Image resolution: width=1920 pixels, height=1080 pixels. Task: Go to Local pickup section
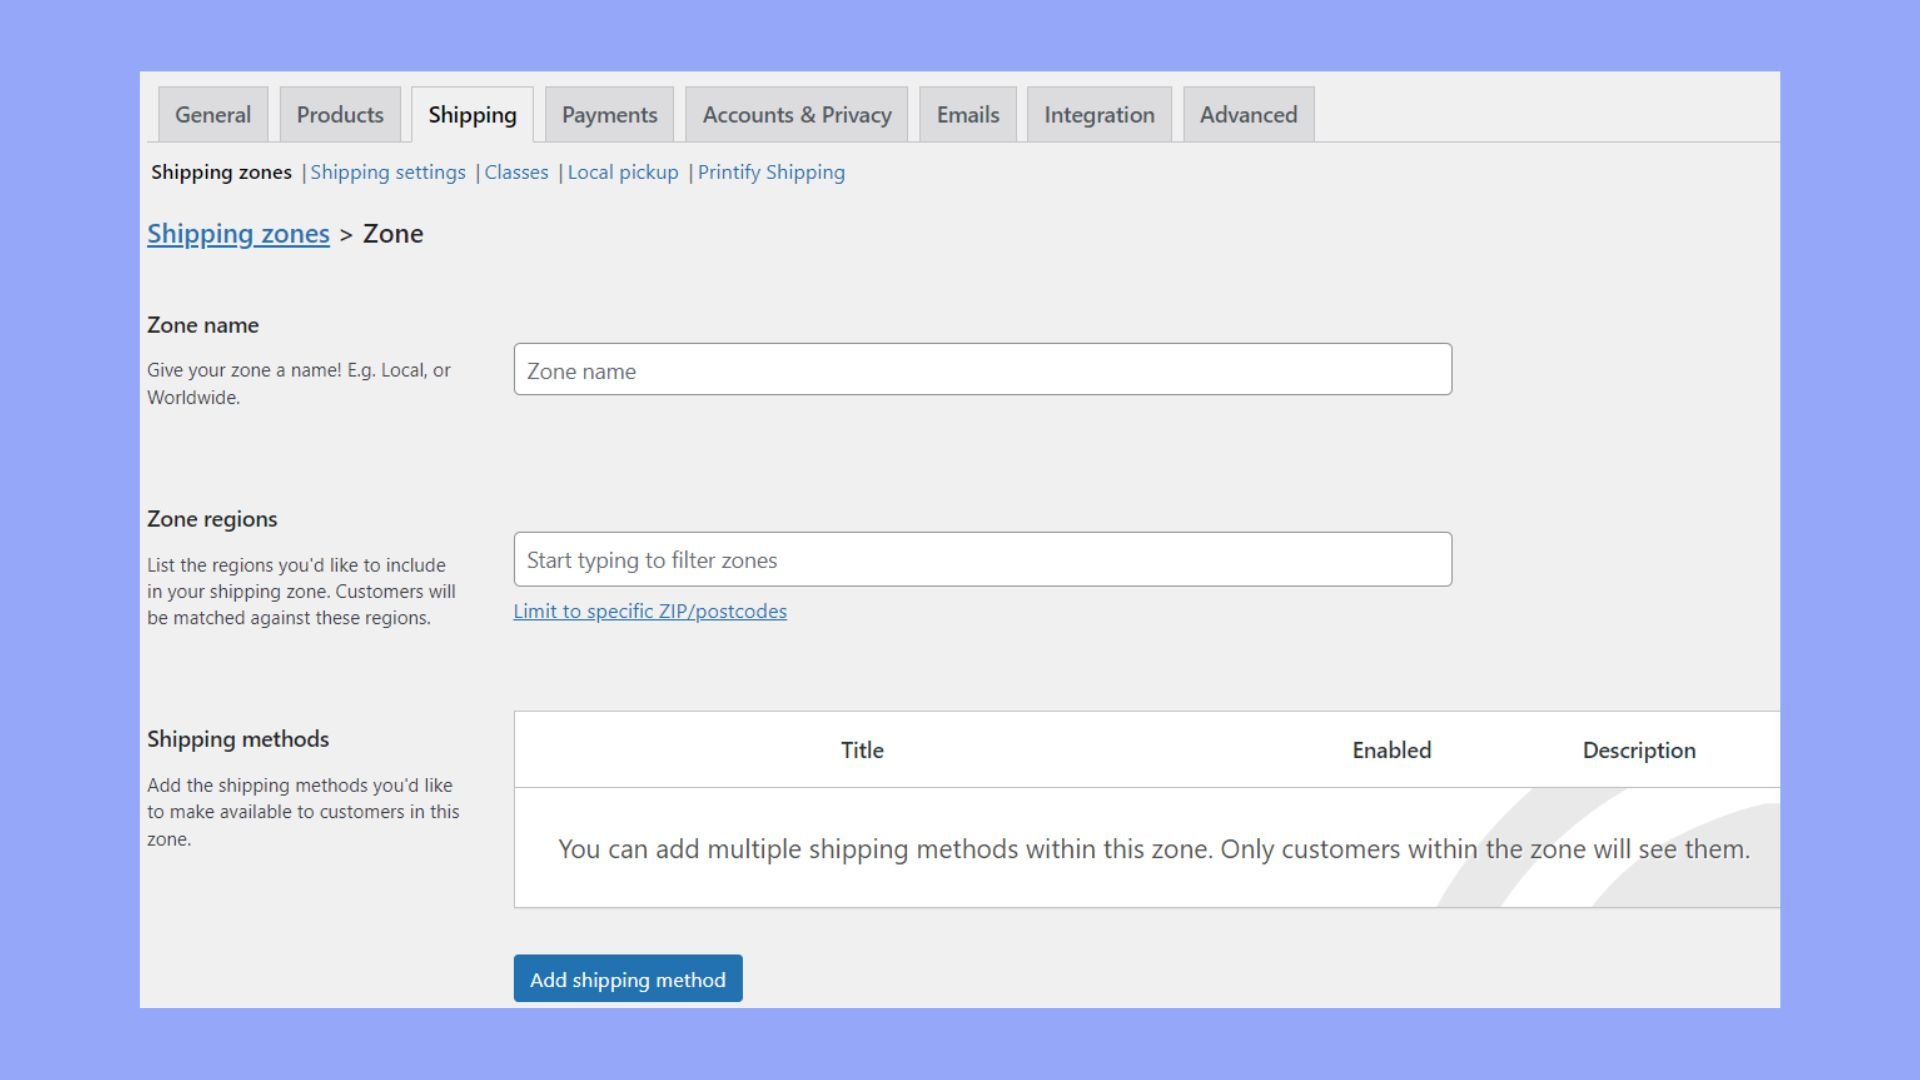(x=622, y=172)
